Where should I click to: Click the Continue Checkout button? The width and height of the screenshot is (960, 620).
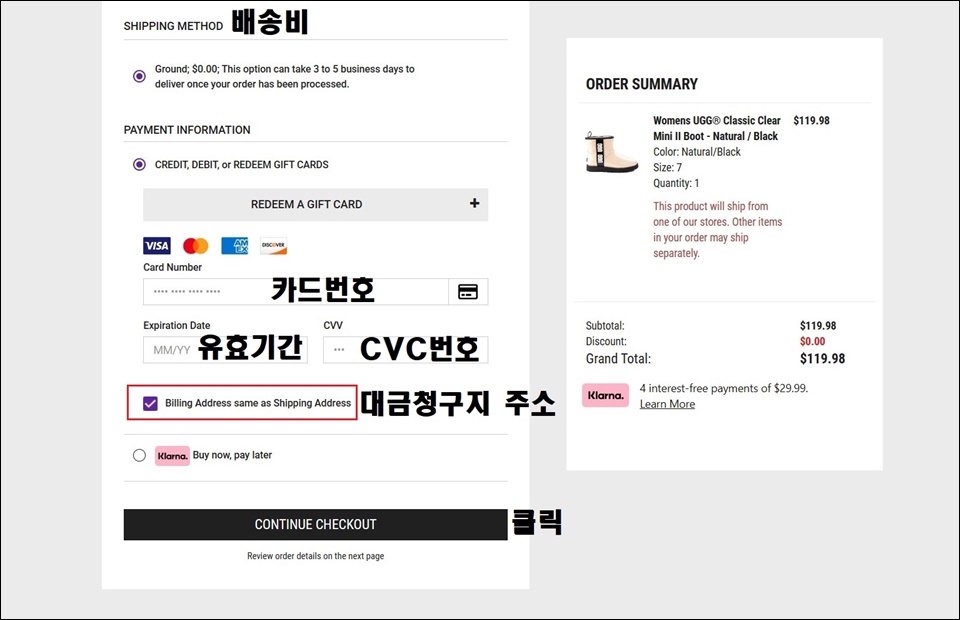(x=315, y=525)
